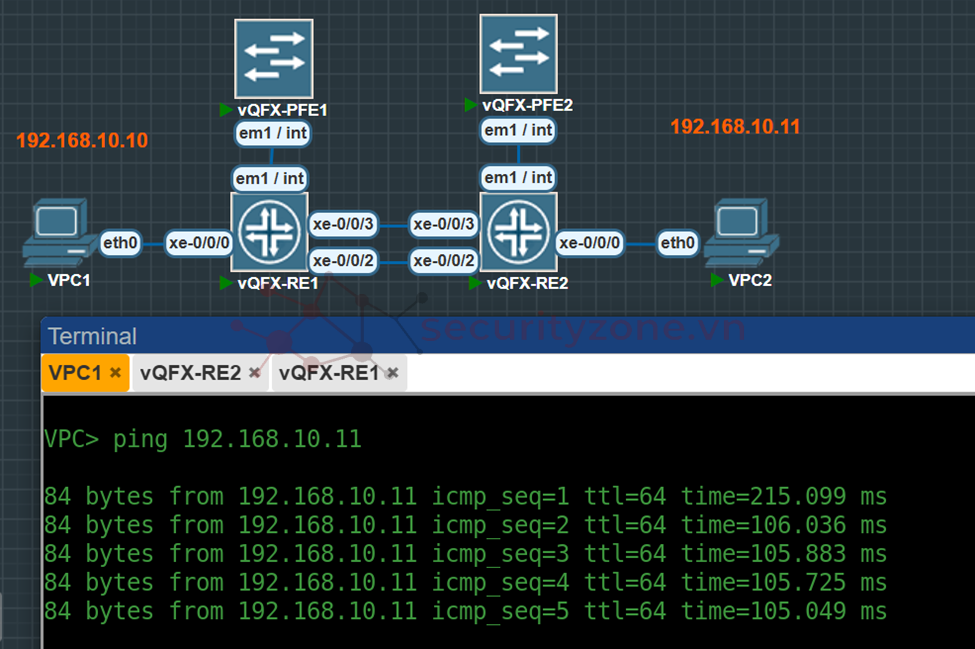This screenshot has height=649, width=975.
Task: Click the vQFX-RE2 router node icon
Action: (517, 232)
